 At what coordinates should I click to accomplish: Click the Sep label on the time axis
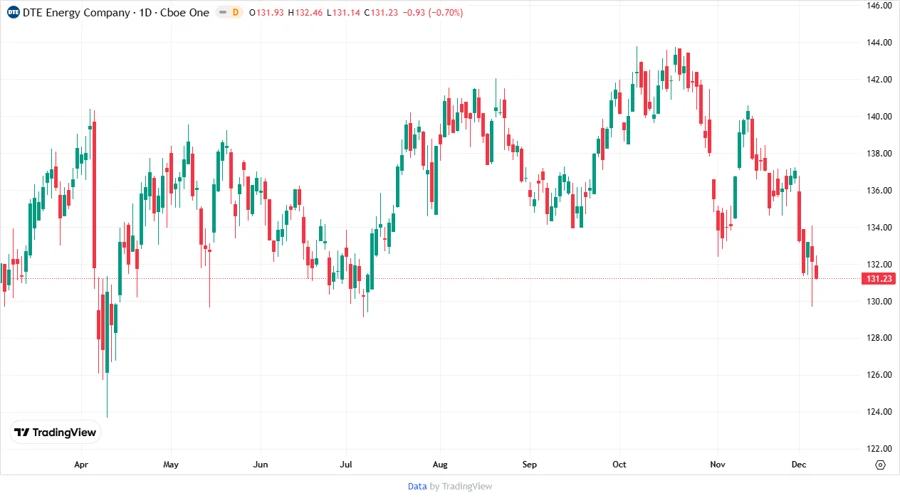(x=529, y=465)
